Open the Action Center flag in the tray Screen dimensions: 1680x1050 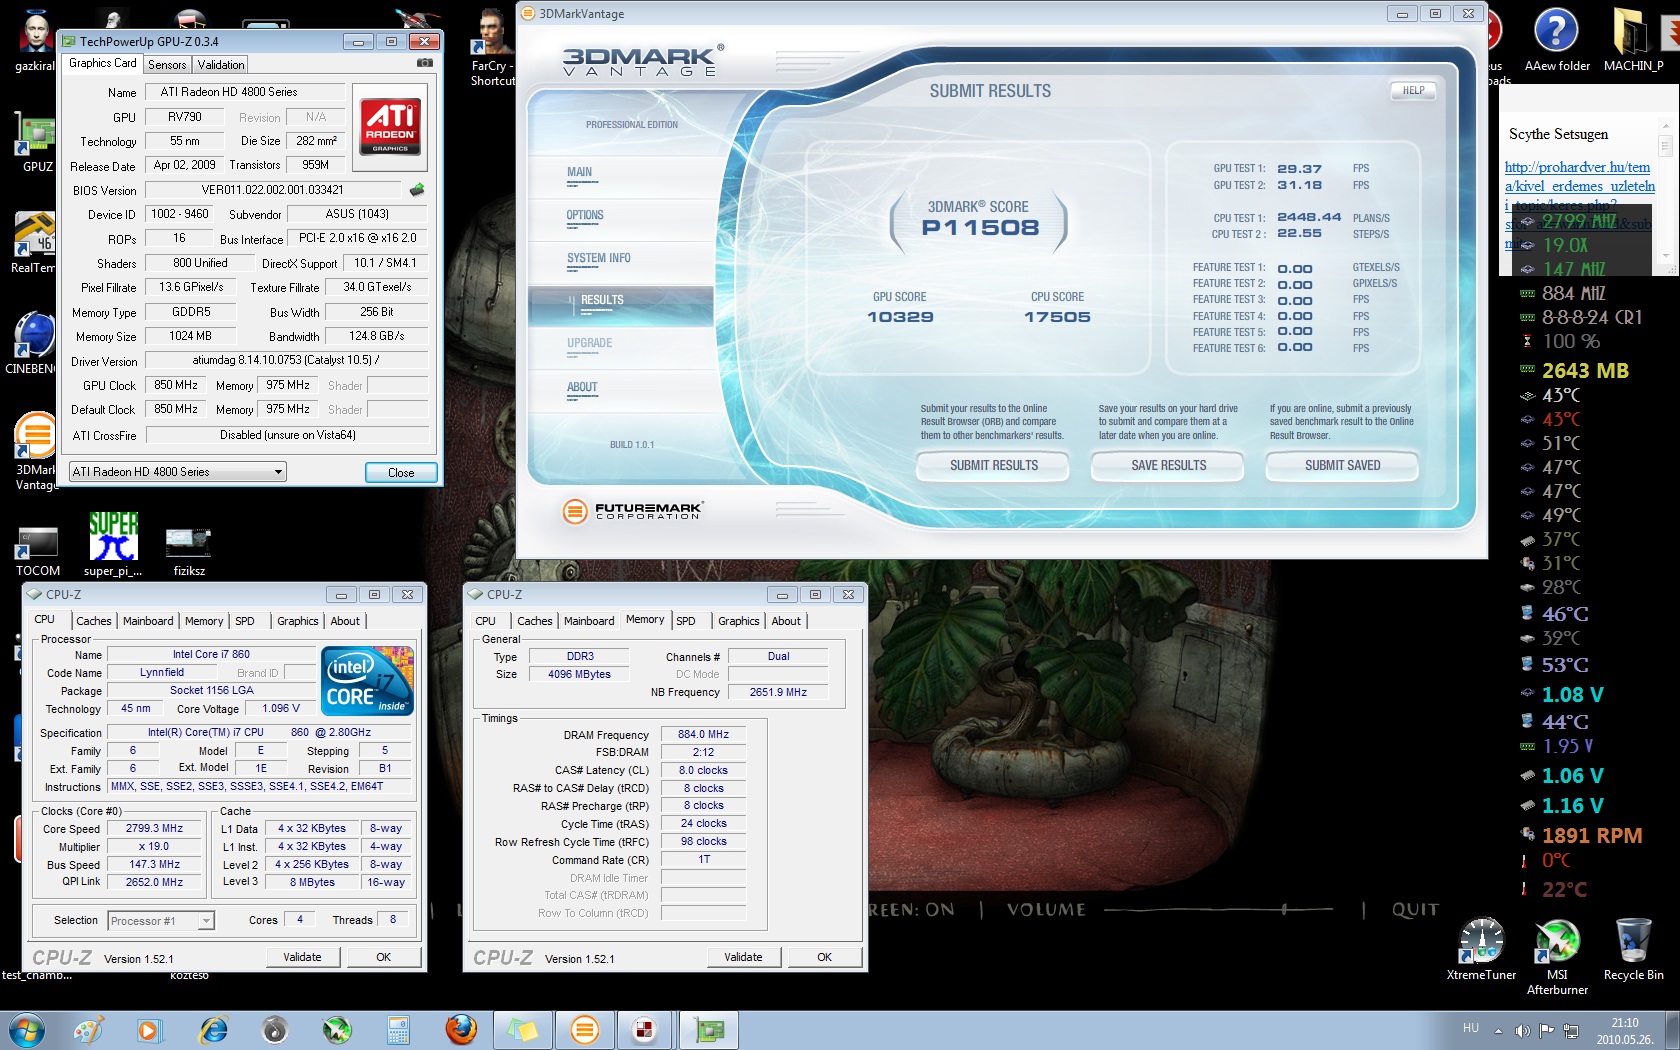point(1547,1030)
